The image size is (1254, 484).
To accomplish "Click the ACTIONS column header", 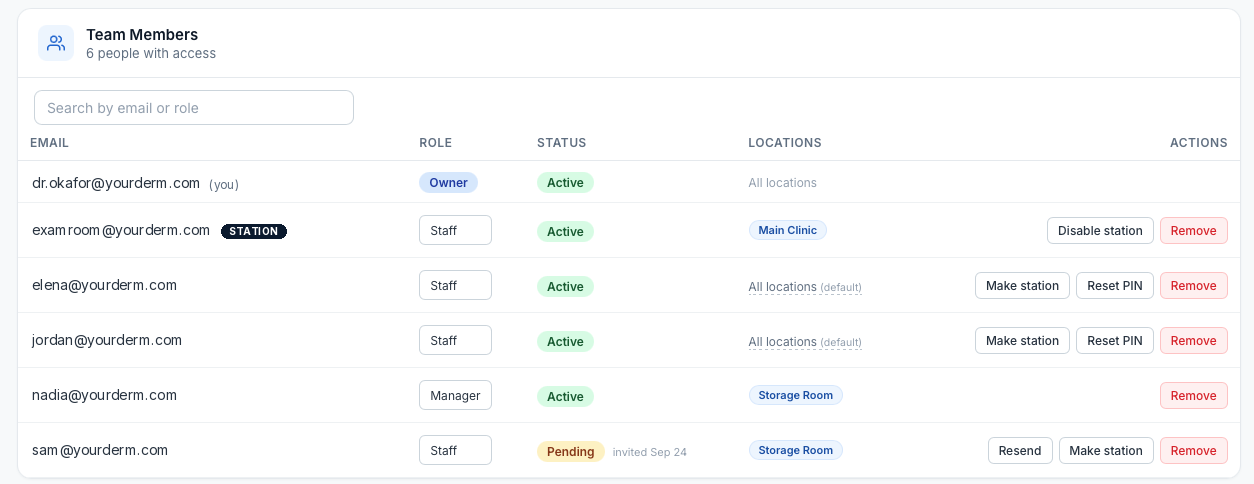I will pos(1198,143).
